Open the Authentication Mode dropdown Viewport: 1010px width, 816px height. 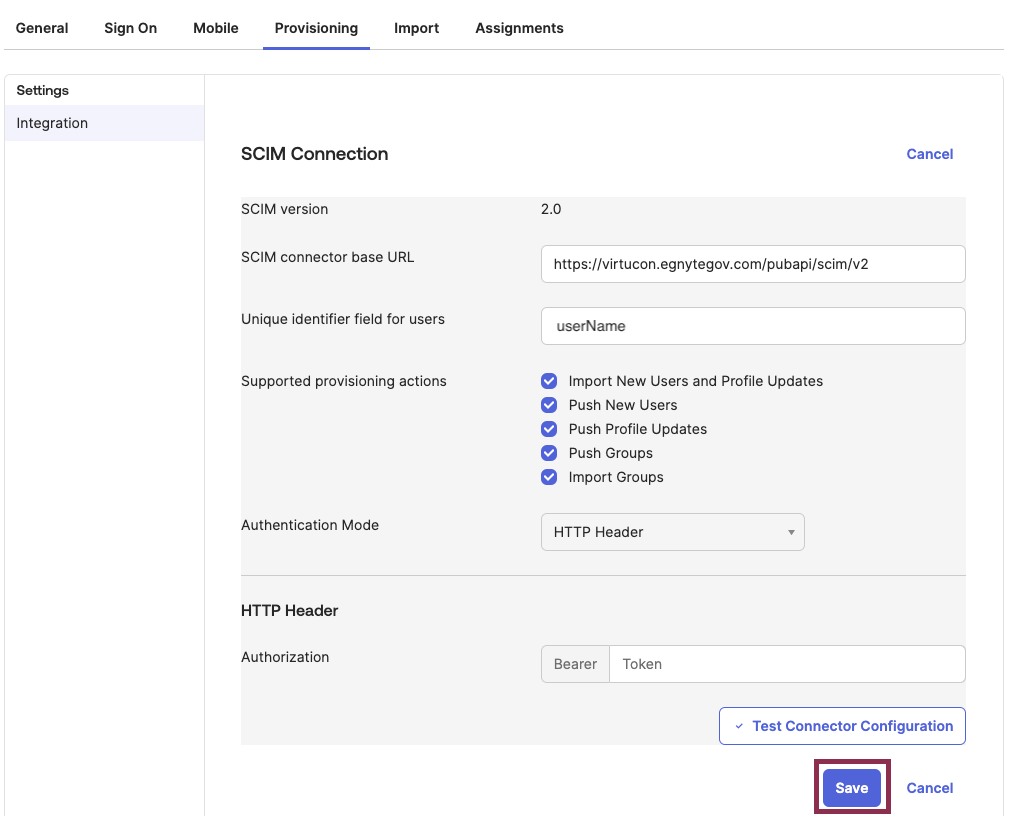(672, 531)
